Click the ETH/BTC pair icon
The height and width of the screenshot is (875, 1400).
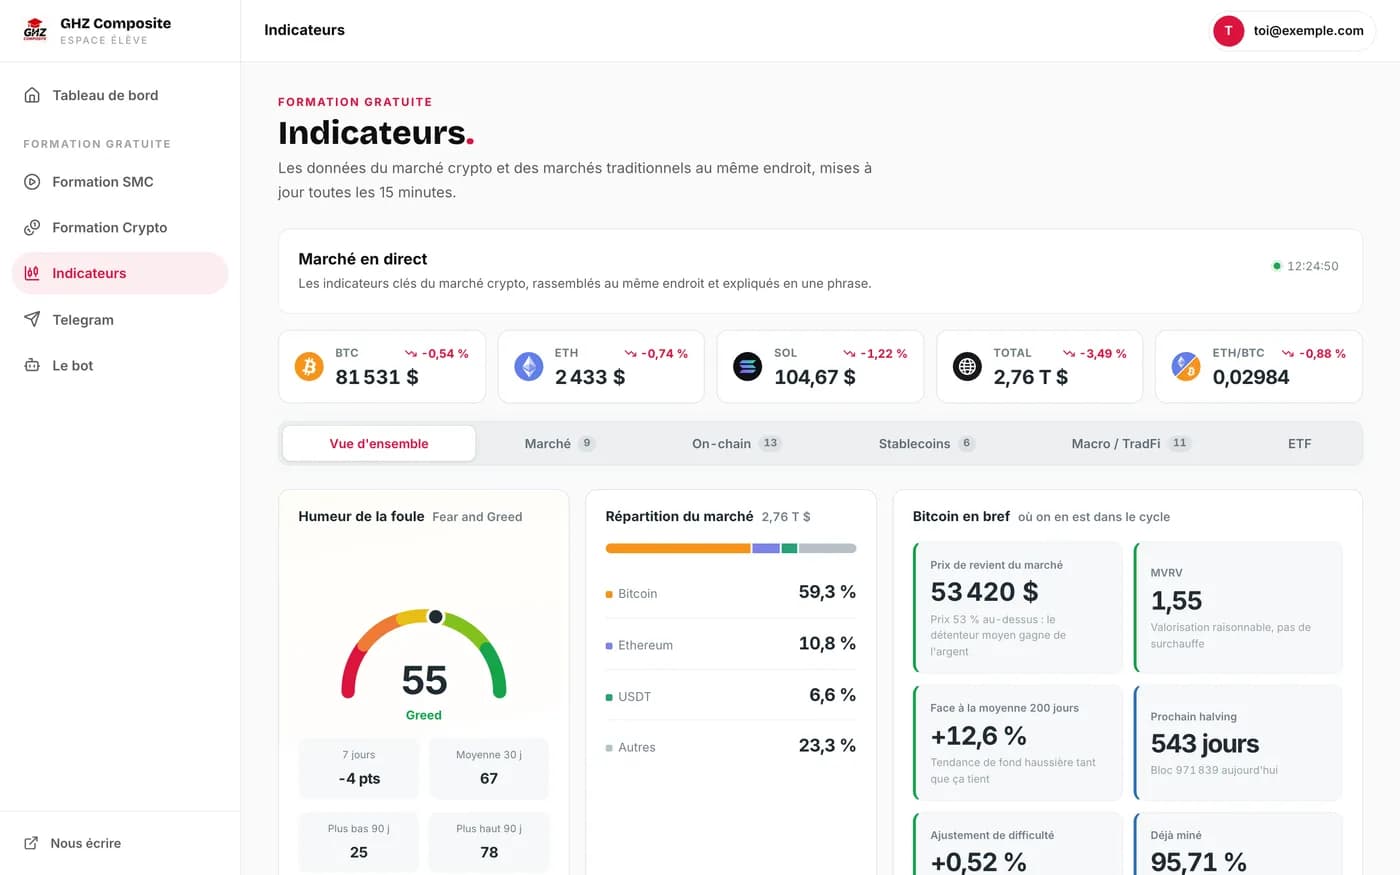[1186, 367]
